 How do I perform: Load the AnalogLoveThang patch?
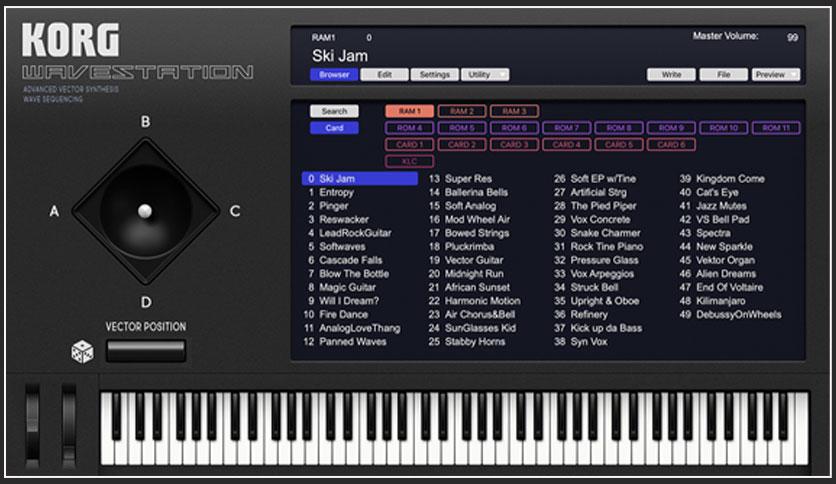359,328
